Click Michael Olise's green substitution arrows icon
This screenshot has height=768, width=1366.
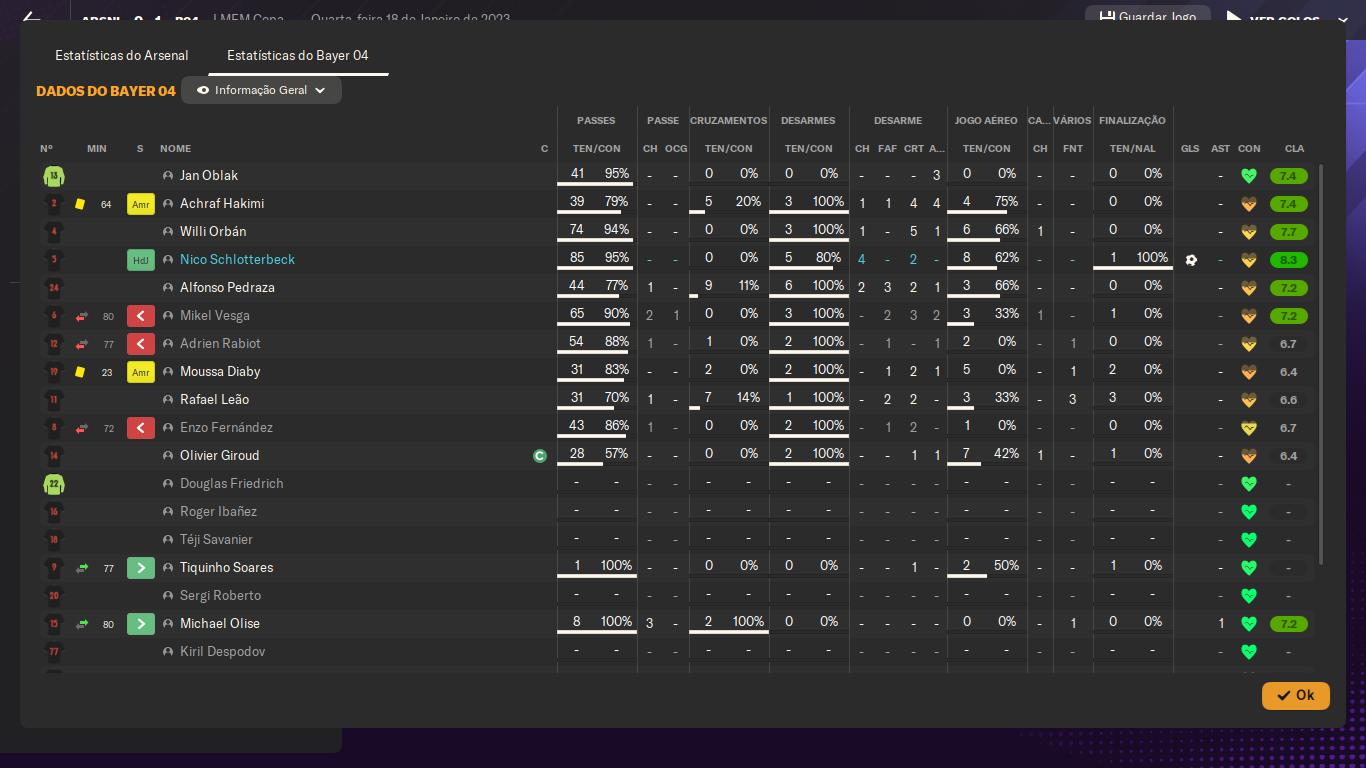click(82, 624)
